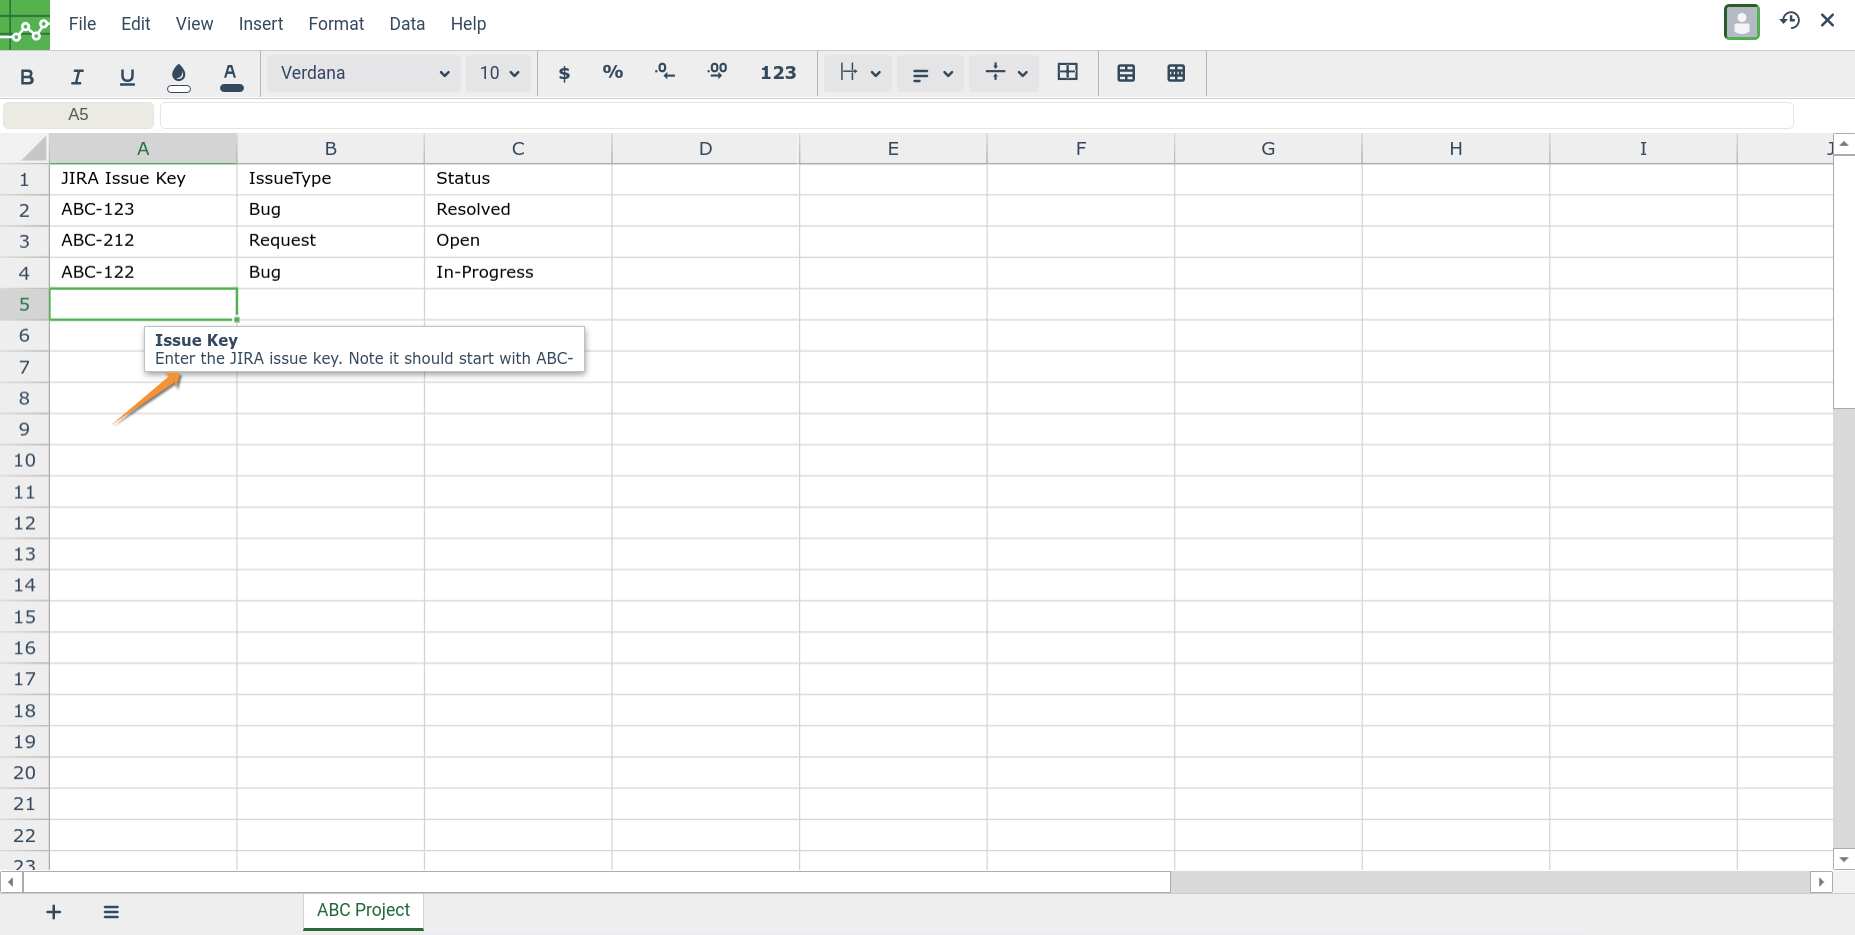
Task: Apply percent format
Action: [x=613, y=73]
